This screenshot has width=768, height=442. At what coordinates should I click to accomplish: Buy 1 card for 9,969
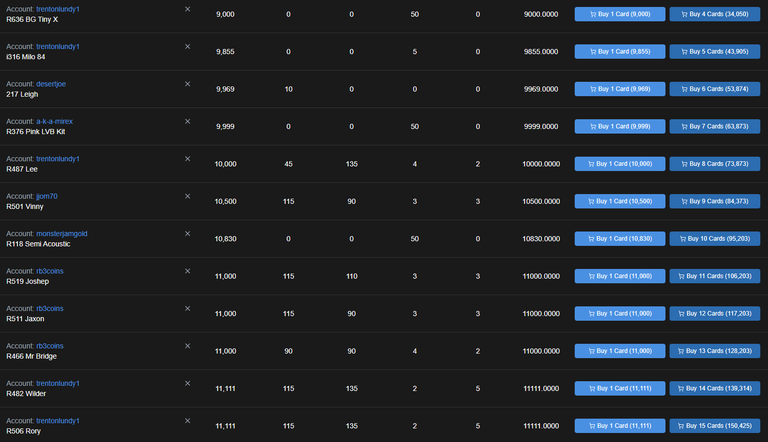(620, 89)
